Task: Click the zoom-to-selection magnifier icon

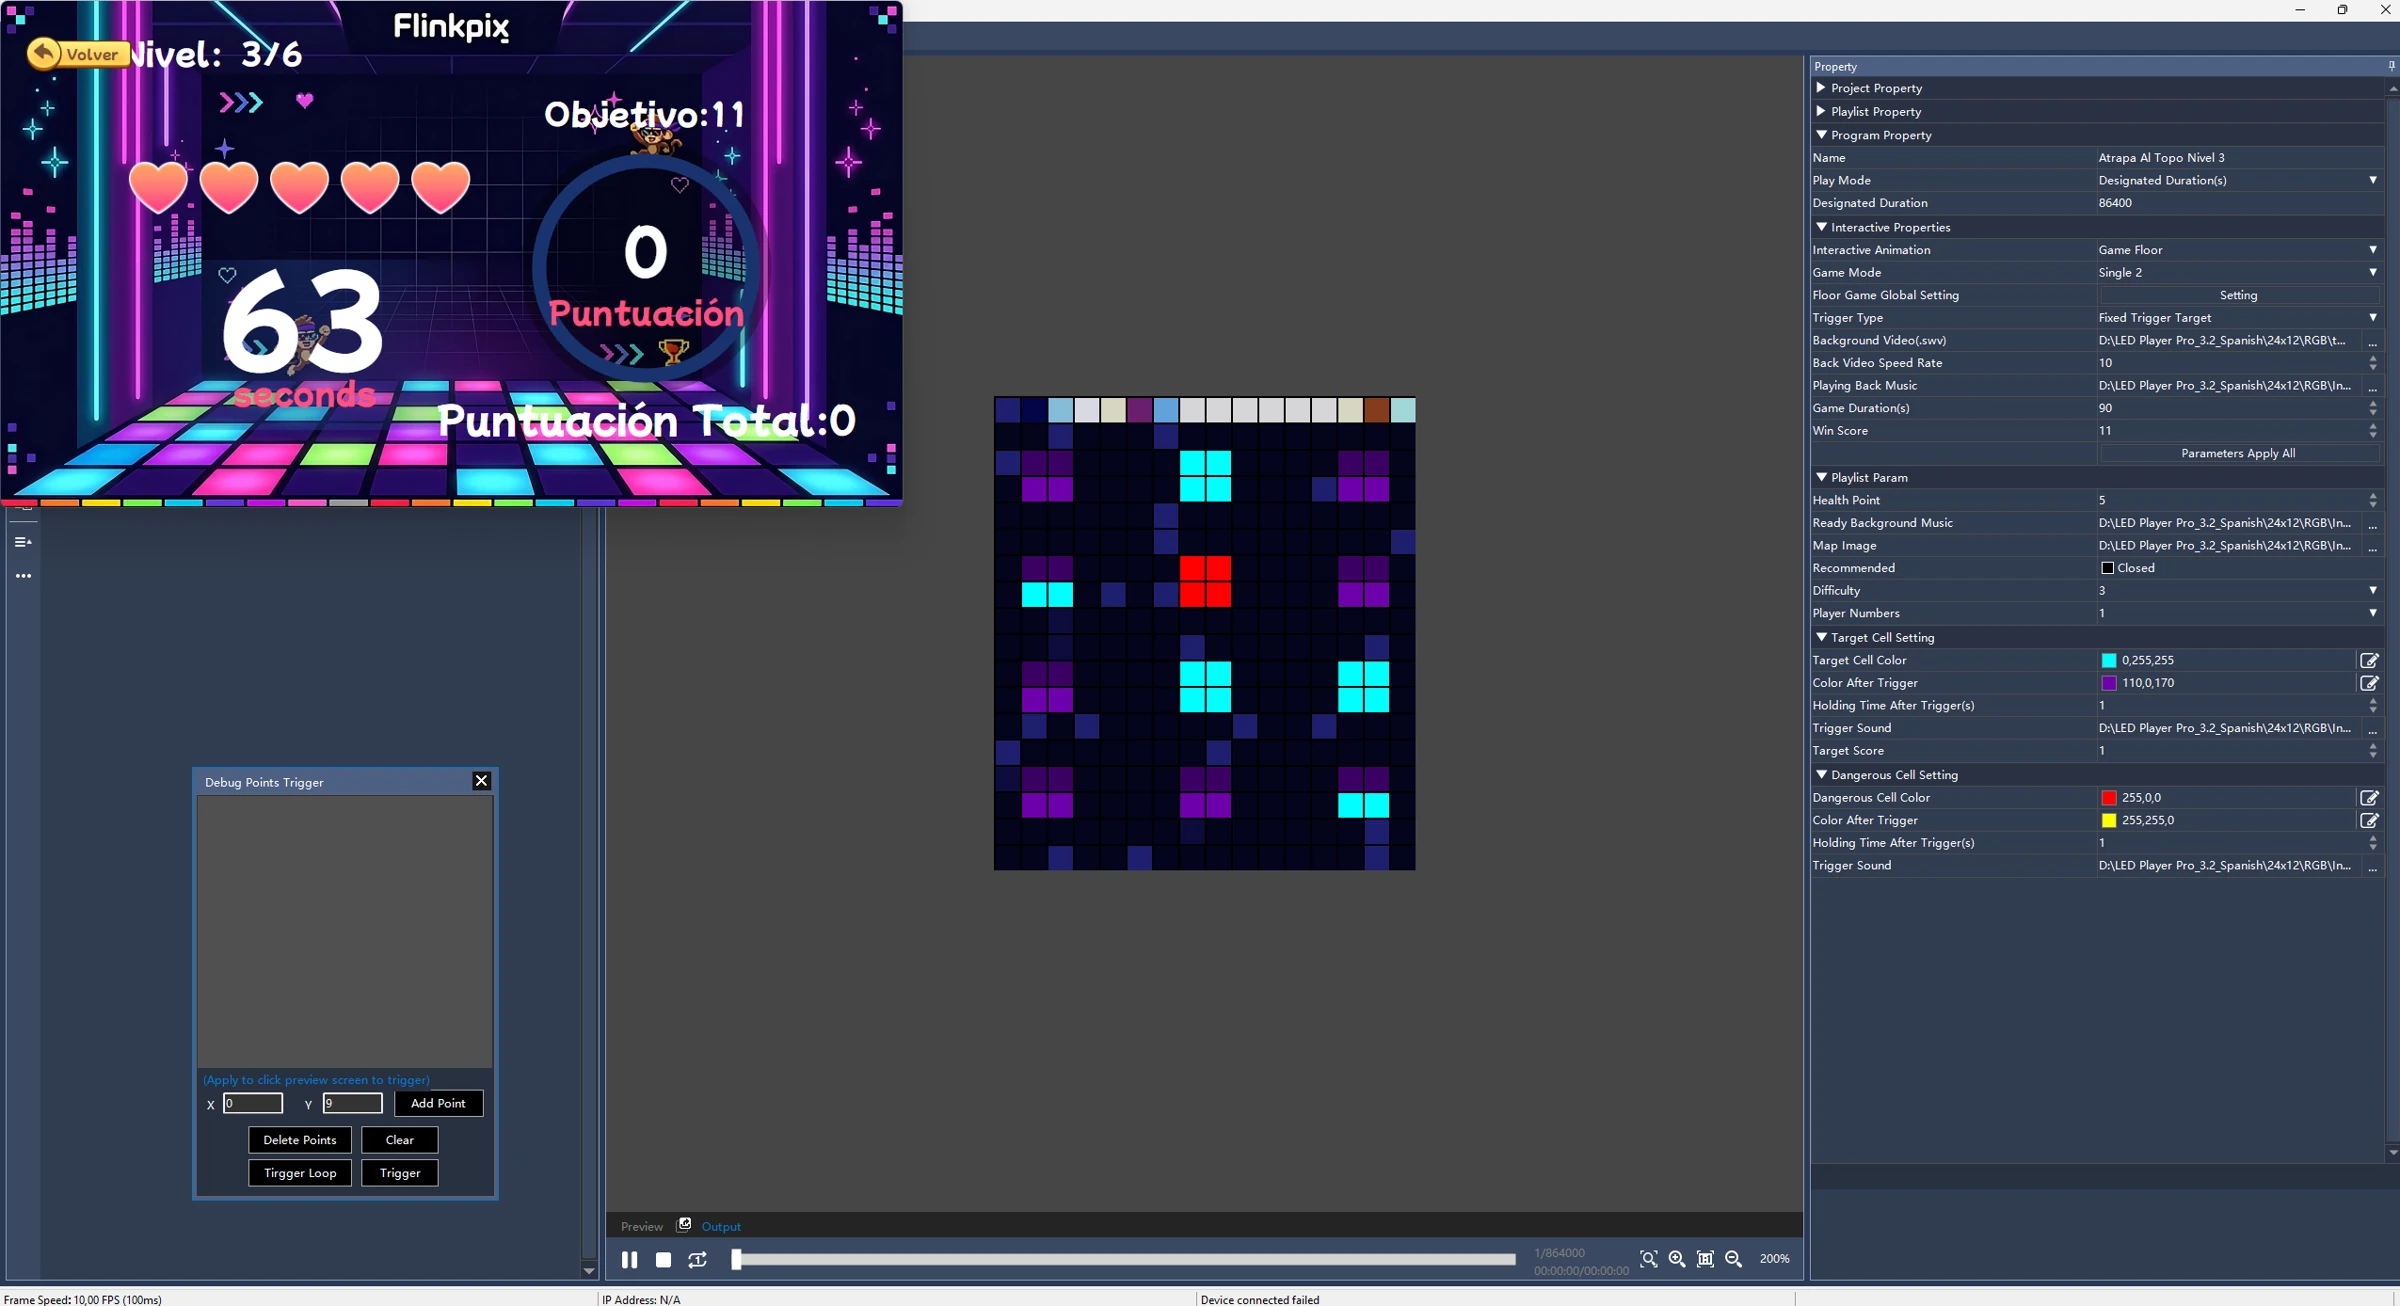Action: (1649, 1259)
